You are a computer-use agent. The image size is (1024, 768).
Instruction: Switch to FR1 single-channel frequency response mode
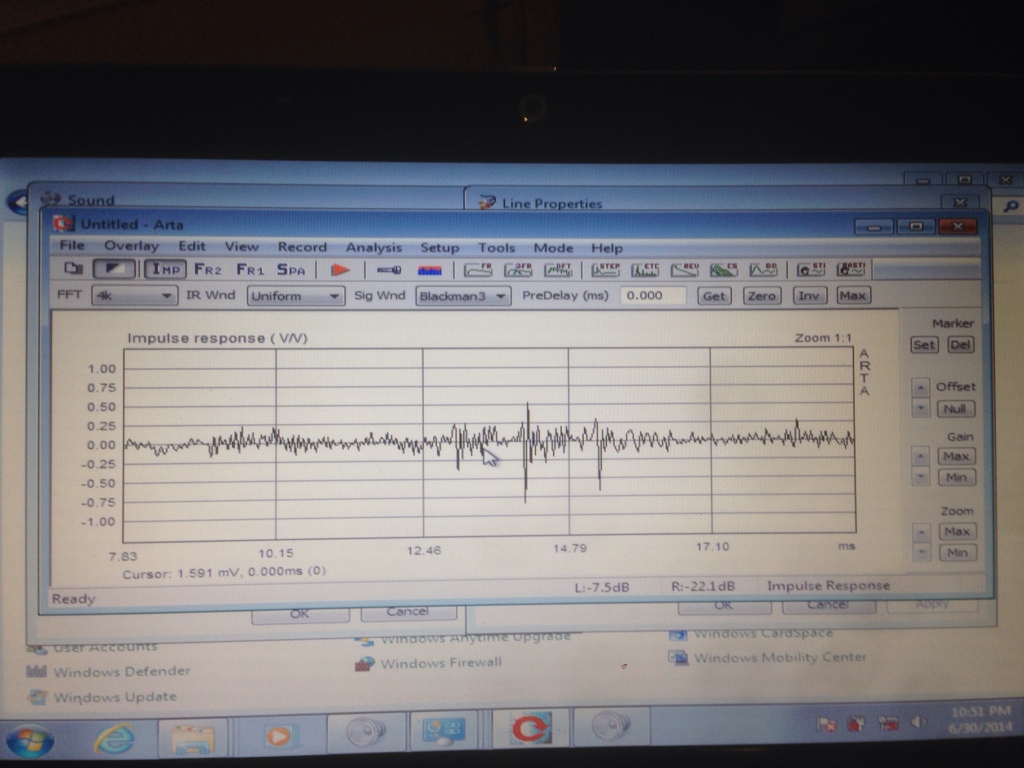point(250,270)
